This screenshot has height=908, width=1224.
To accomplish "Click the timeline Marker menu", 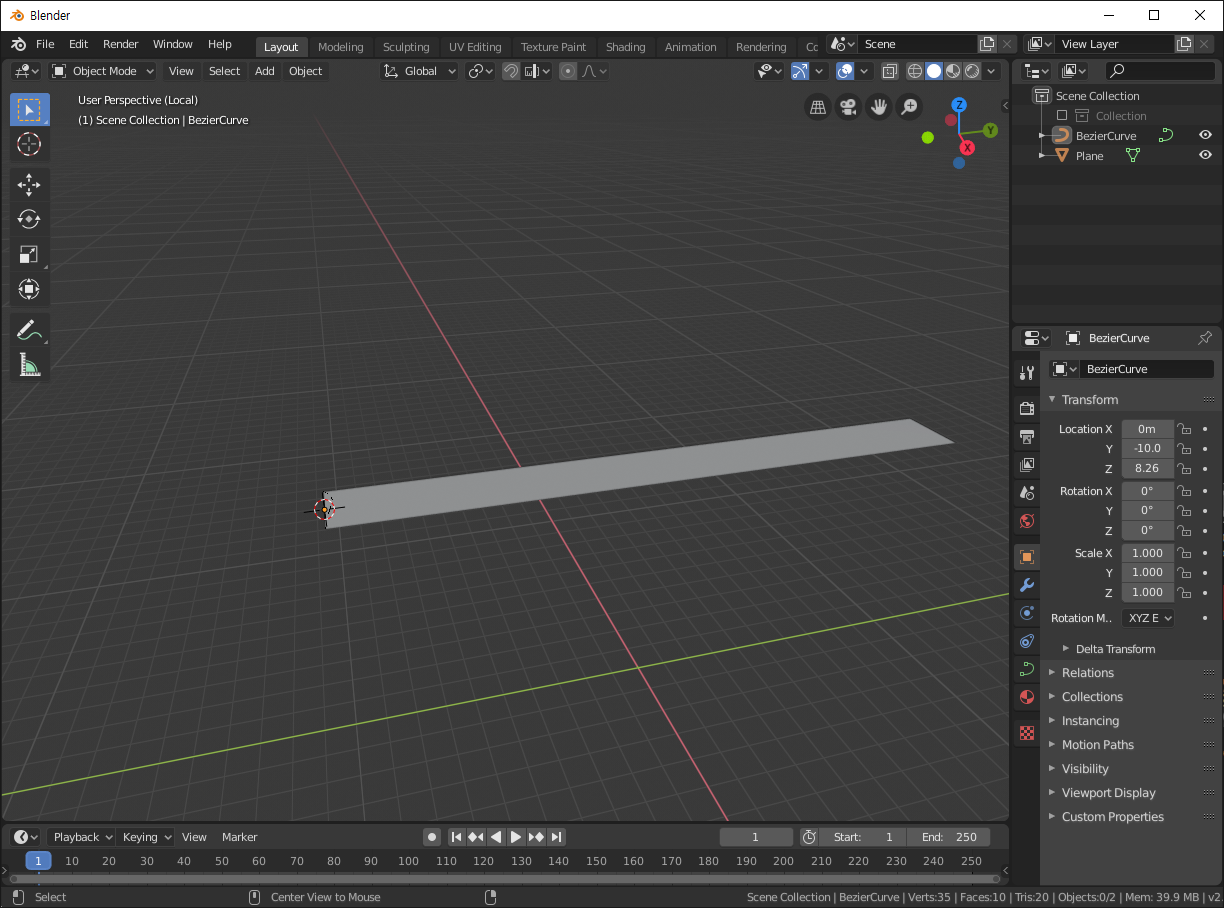I will (x=239, y=837).
